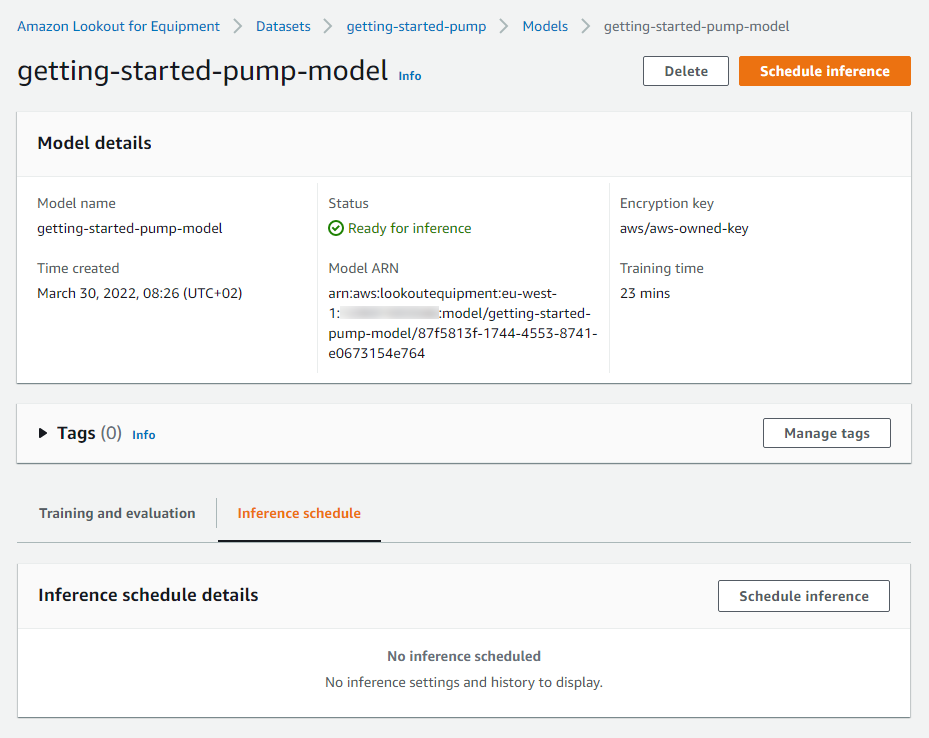Click the No inference settings and history message
This screenshot has height=738, width=929.
pyautogui.click(x=464, y=682)
